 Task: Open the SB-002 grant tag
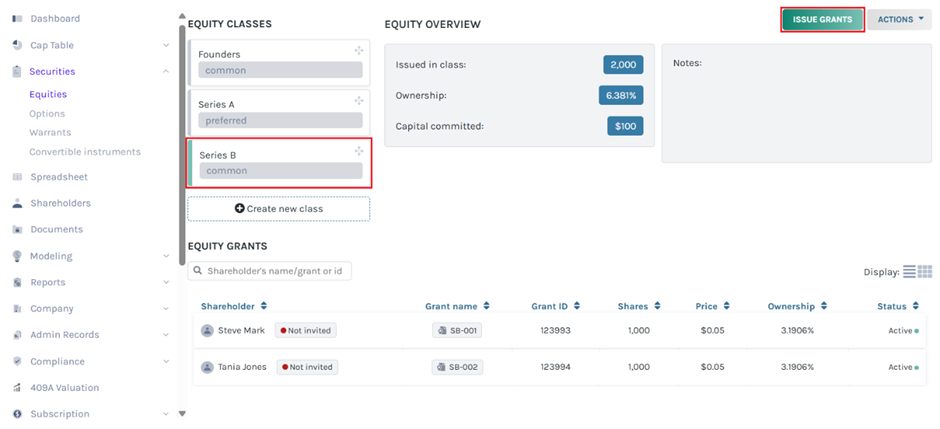(x=457, y=367)
